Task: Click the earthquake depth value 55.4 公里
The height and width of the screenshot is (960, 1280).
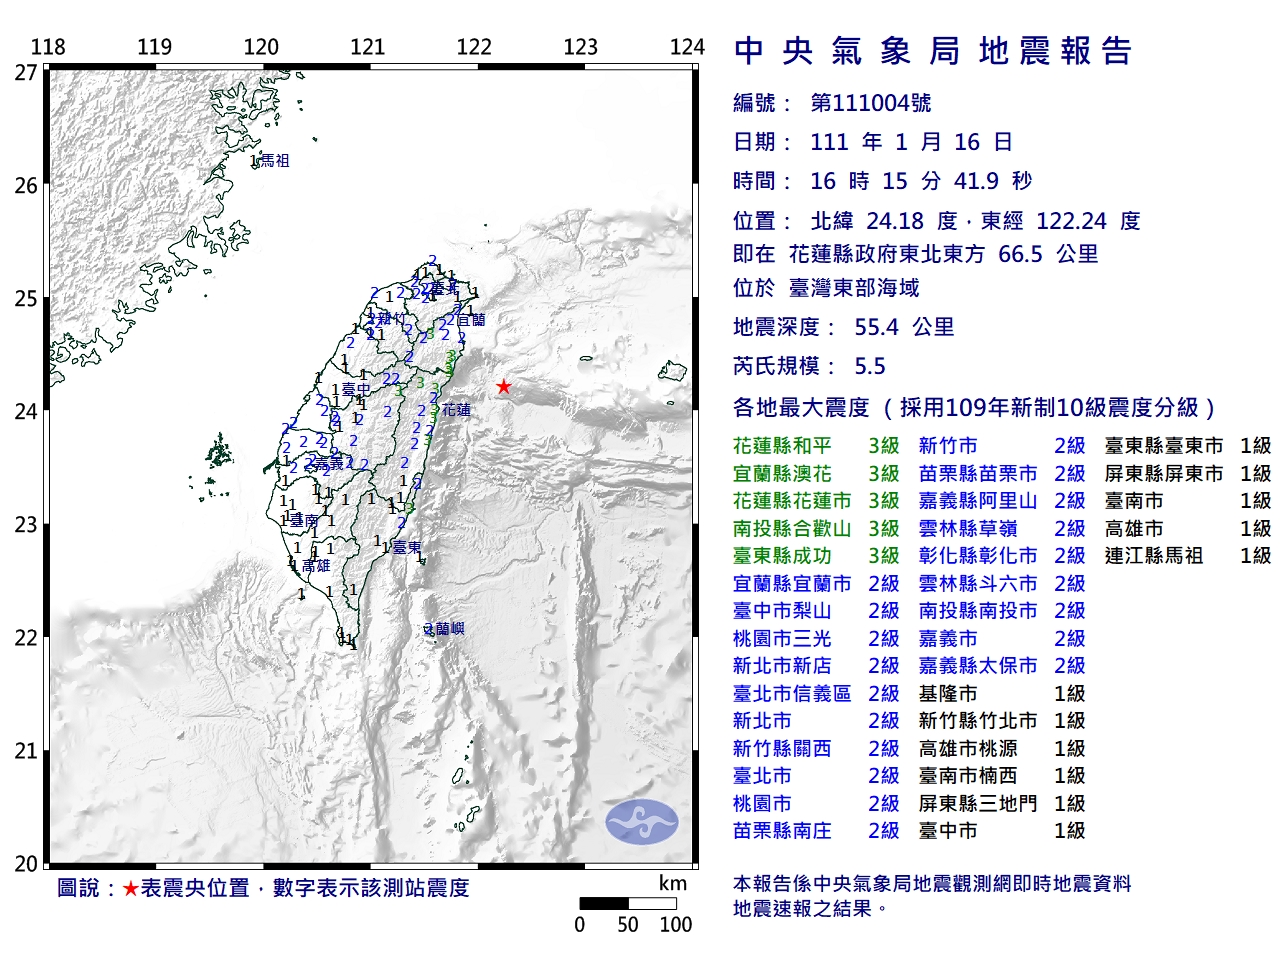Action: click(x=904, y=327)
